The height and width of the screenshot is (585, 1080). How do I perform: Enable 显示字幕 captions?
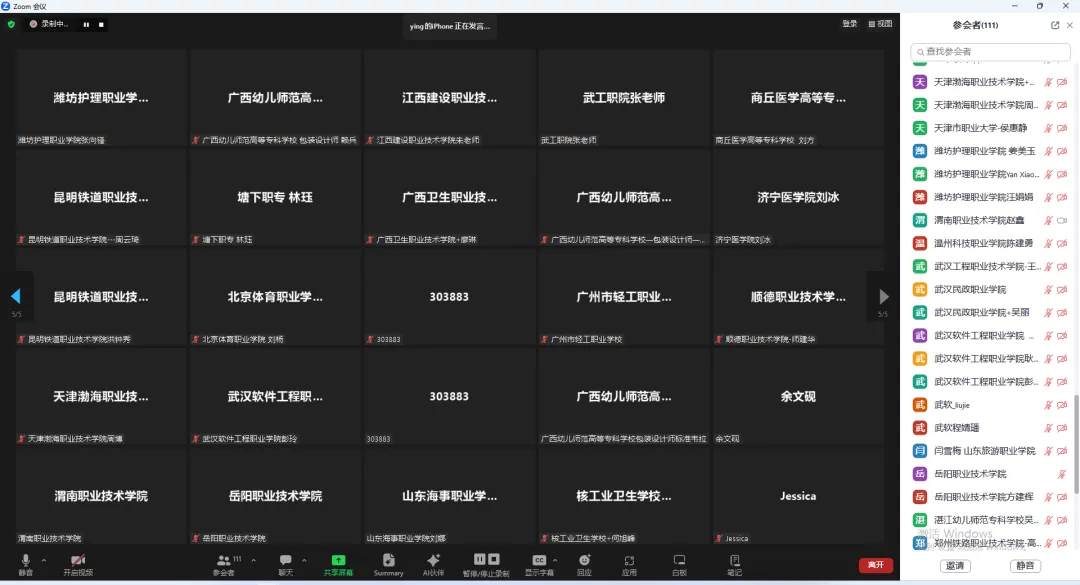(537, 565)
